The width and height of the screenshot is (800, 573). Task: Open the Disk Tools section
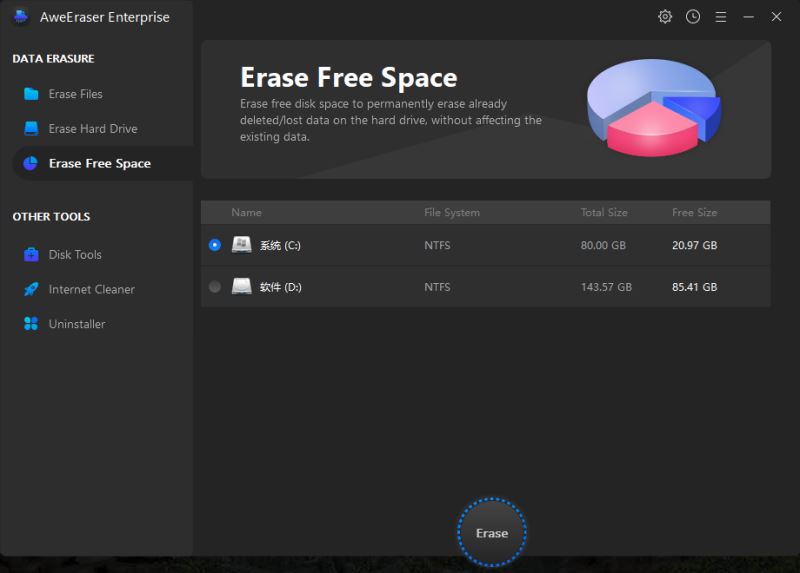click(x=102, y=254)
